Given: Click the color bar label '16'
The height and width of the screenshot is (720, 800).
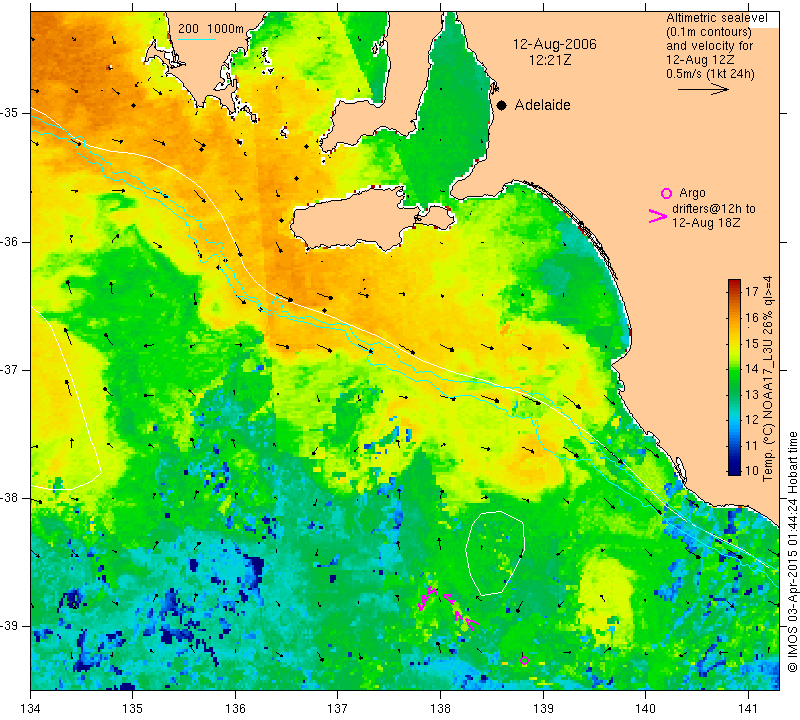Looking at the screenshot, I should [752, 317].
